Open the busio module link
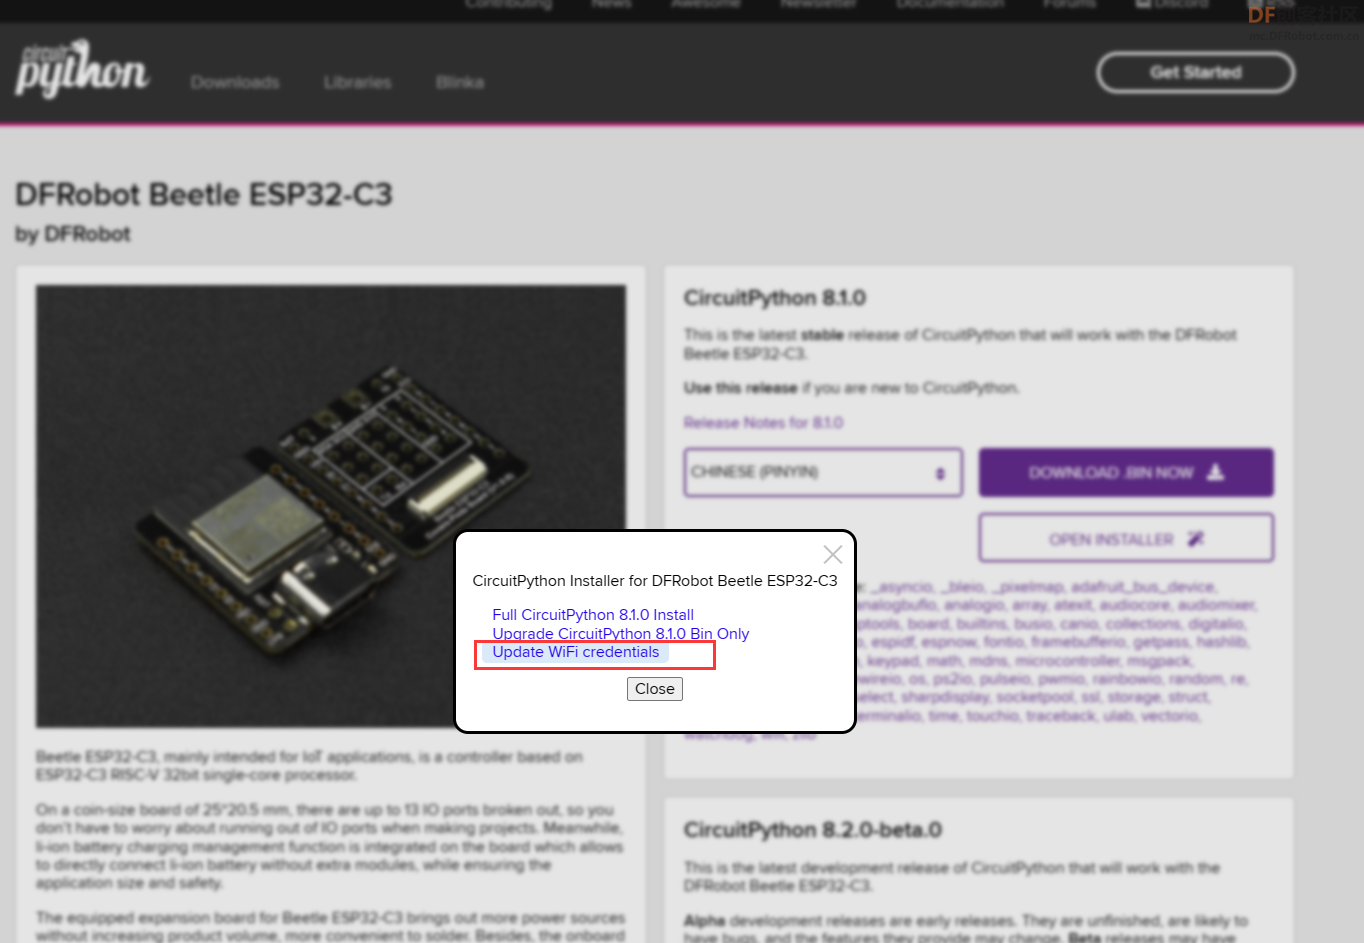Screen dimensions: 1364x943 [x=1033, y=624]
